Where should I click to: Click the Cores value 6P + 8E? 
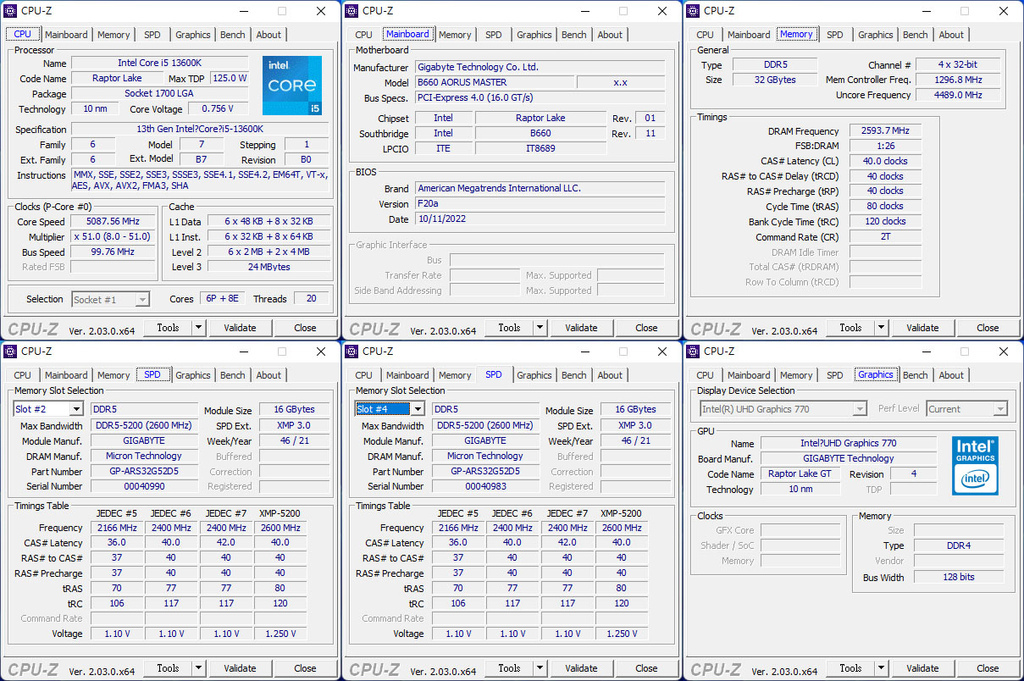coord(222,298)
